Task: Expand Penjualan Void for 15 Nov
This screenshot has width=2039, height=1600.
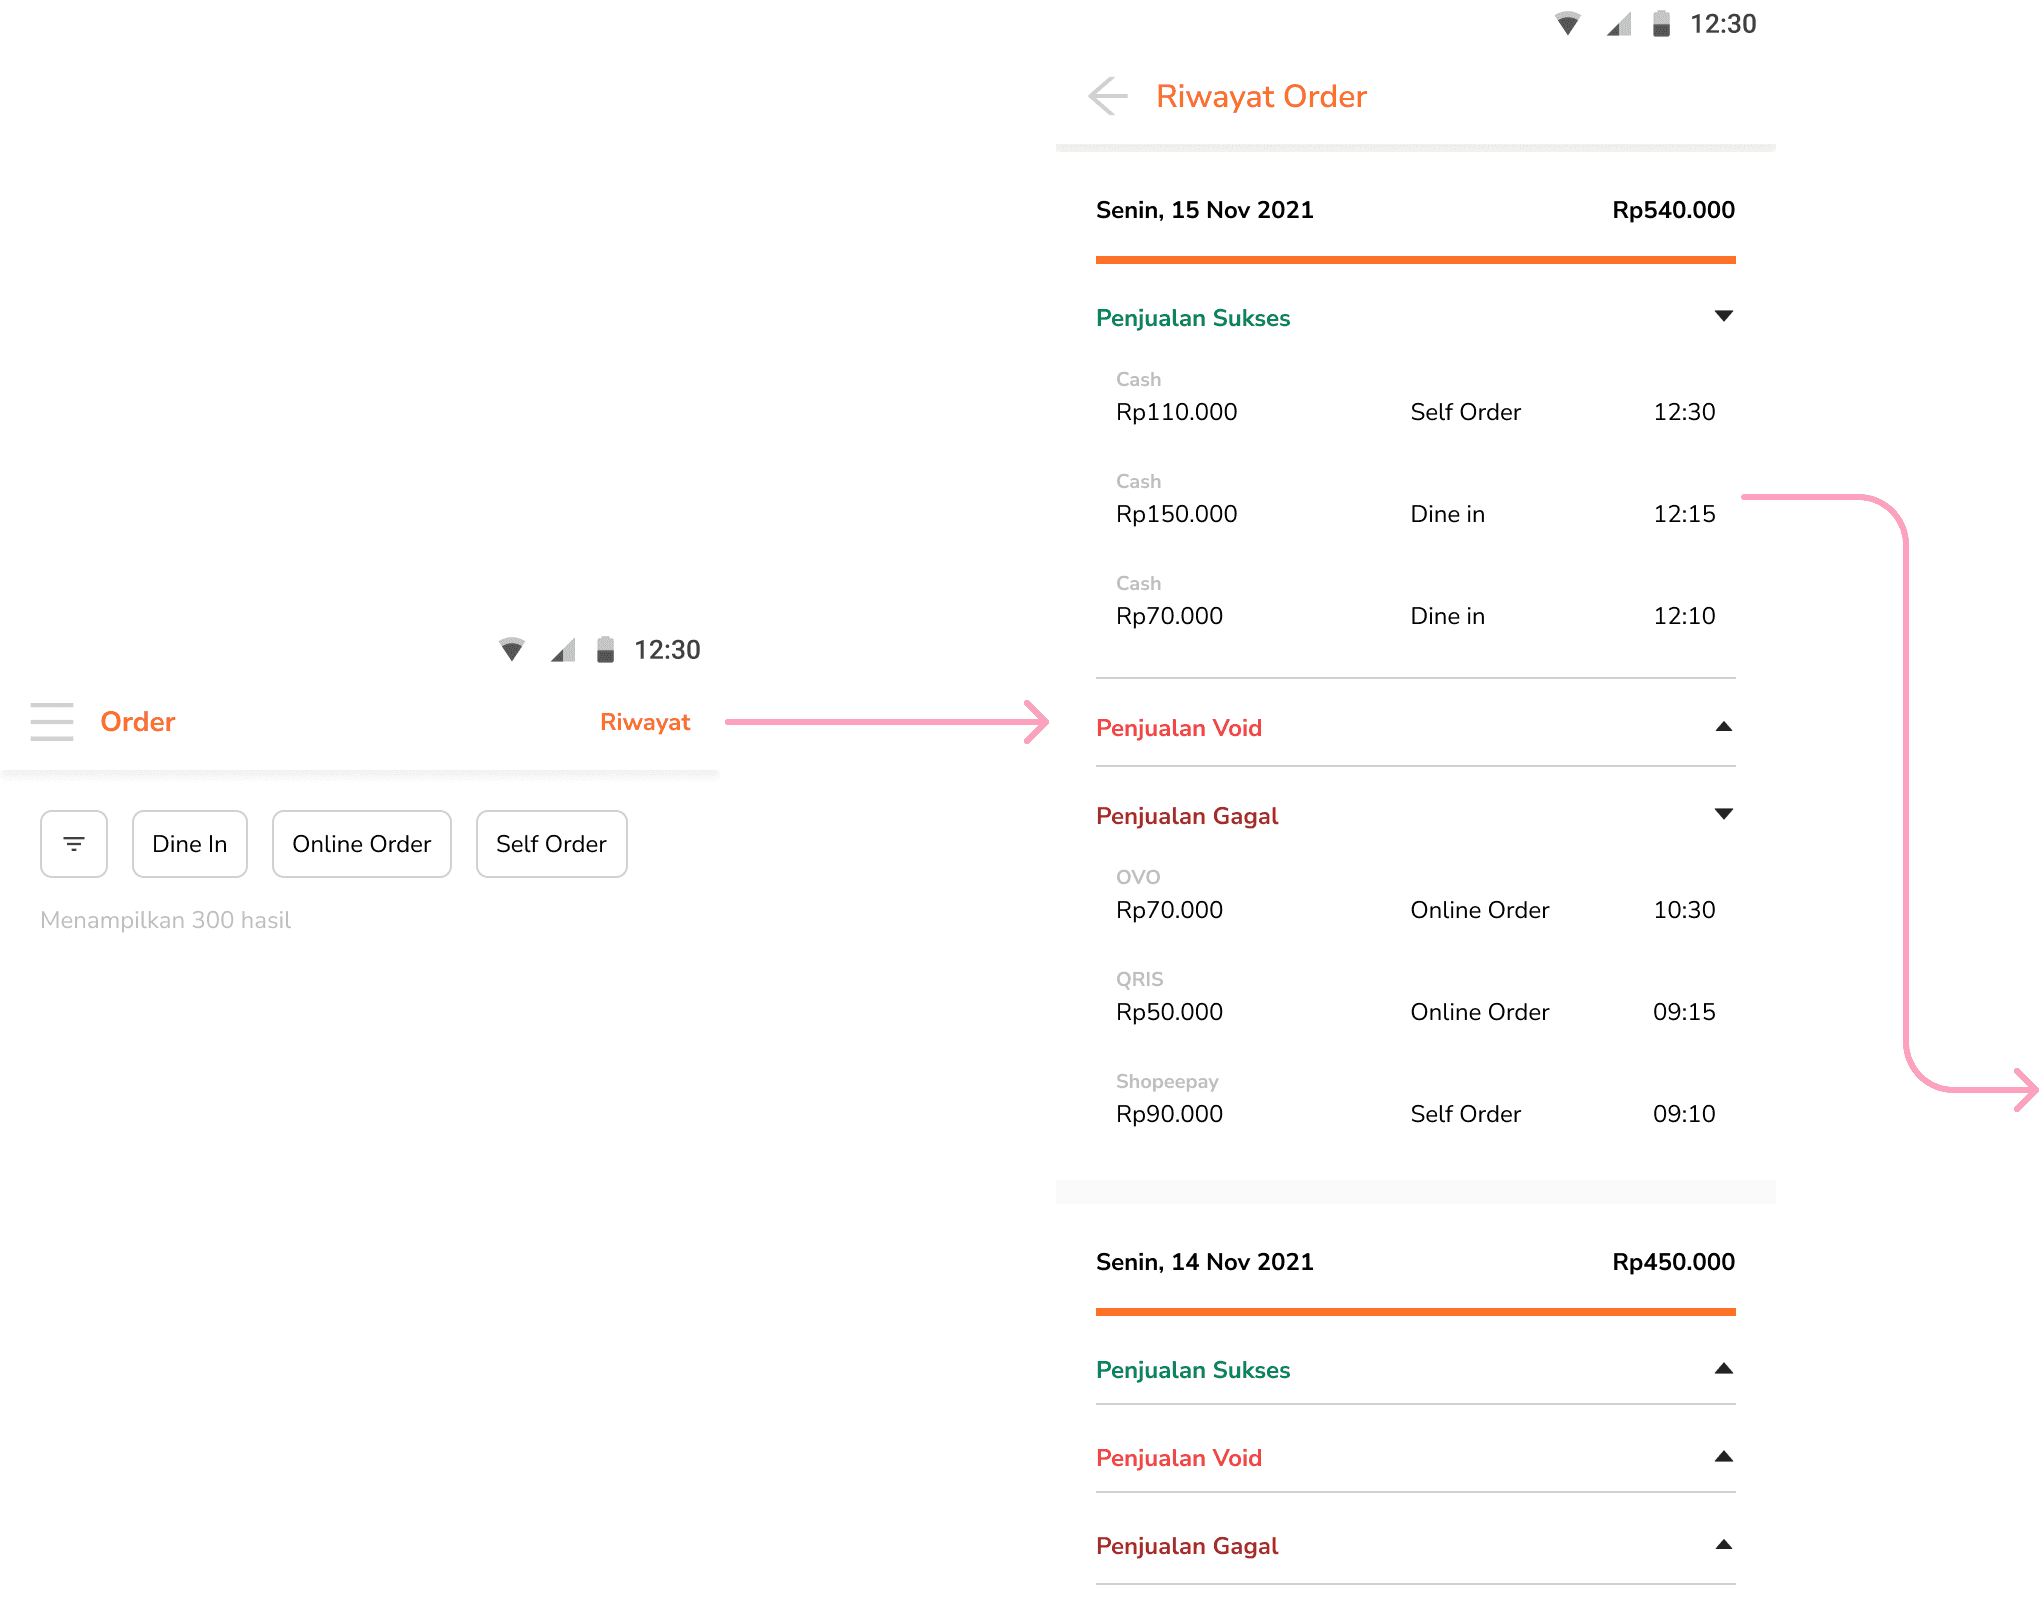Action: click(1723, 727)
